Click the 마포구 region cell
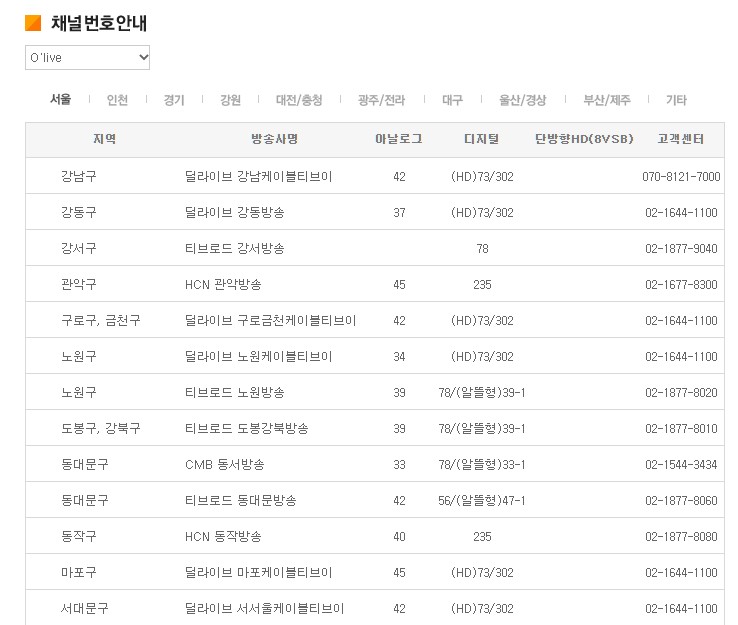The image size is (738, 625). pos(79,572)
